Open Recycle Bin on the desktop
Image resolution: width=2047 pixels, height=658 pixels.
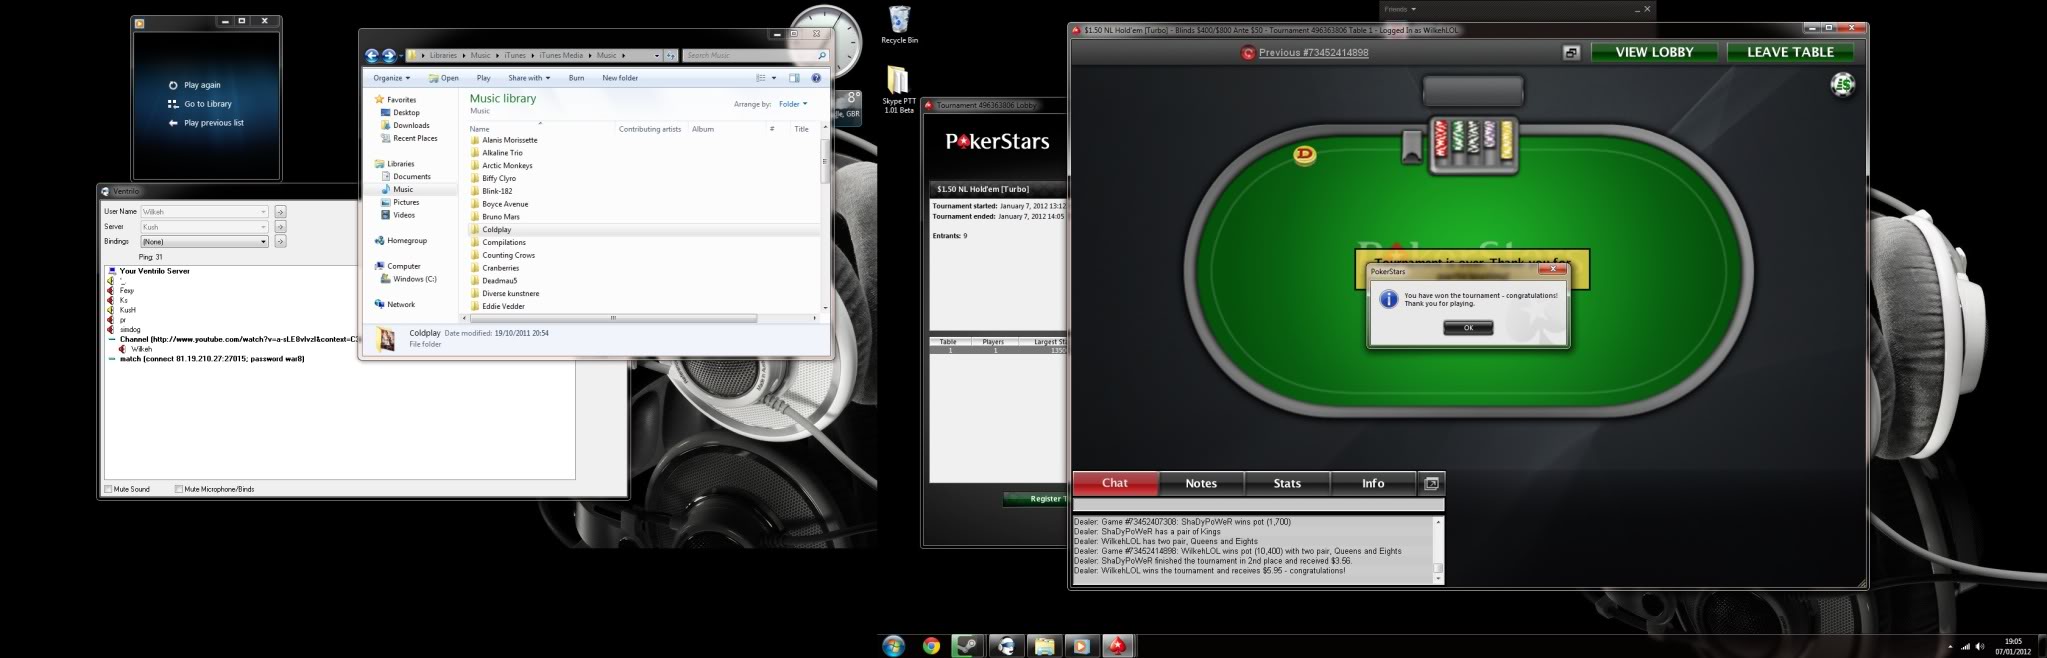click(899, 25)
